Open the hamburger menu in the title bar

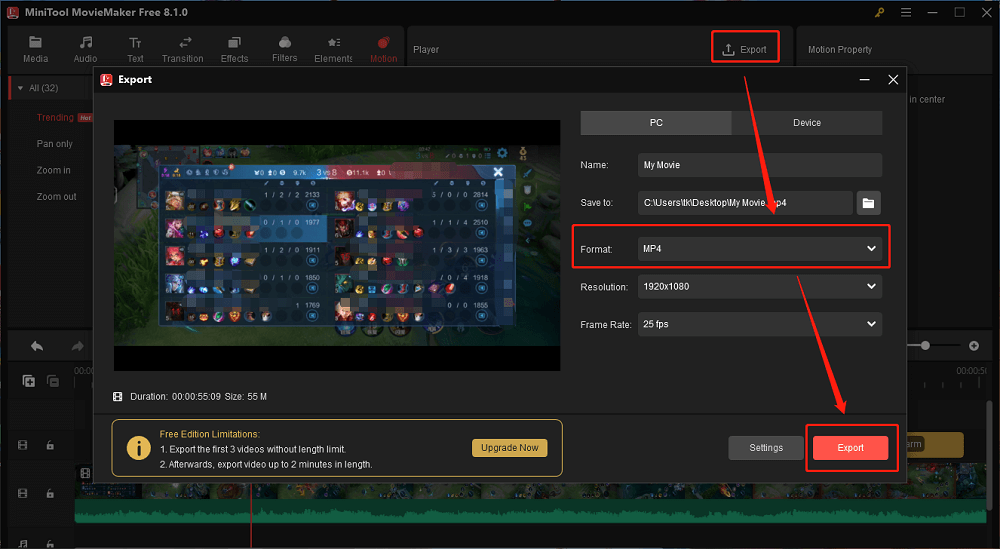[906, 12]
